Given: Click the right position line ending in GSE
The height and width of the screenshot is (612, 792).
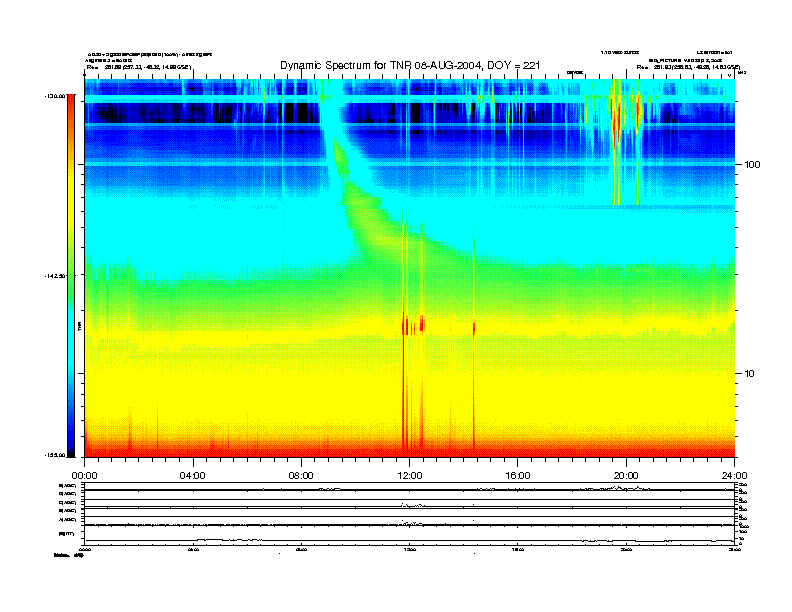Looking at the screenshot, I should (x=688, y=67).
